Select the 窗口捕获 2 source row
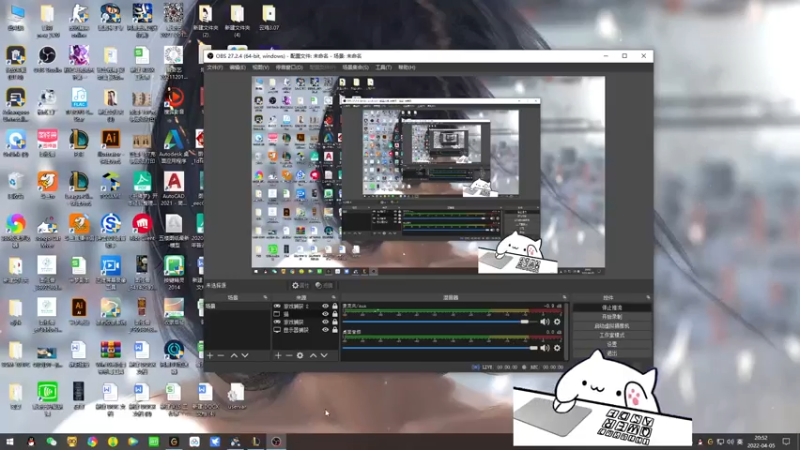The width and height of the screenshot is (800, 450). click(305, 306)
